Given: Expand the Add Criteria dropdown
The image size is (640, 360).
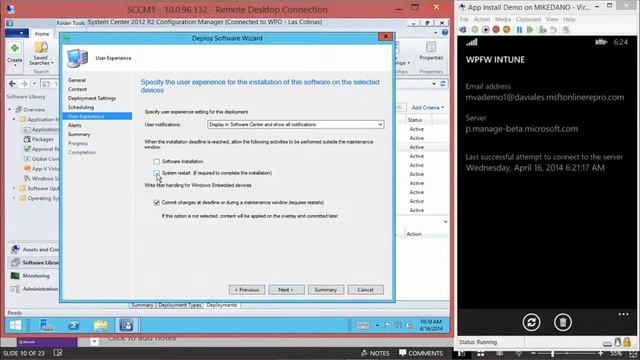Looking at the screenshot, I should coord(428,108).
